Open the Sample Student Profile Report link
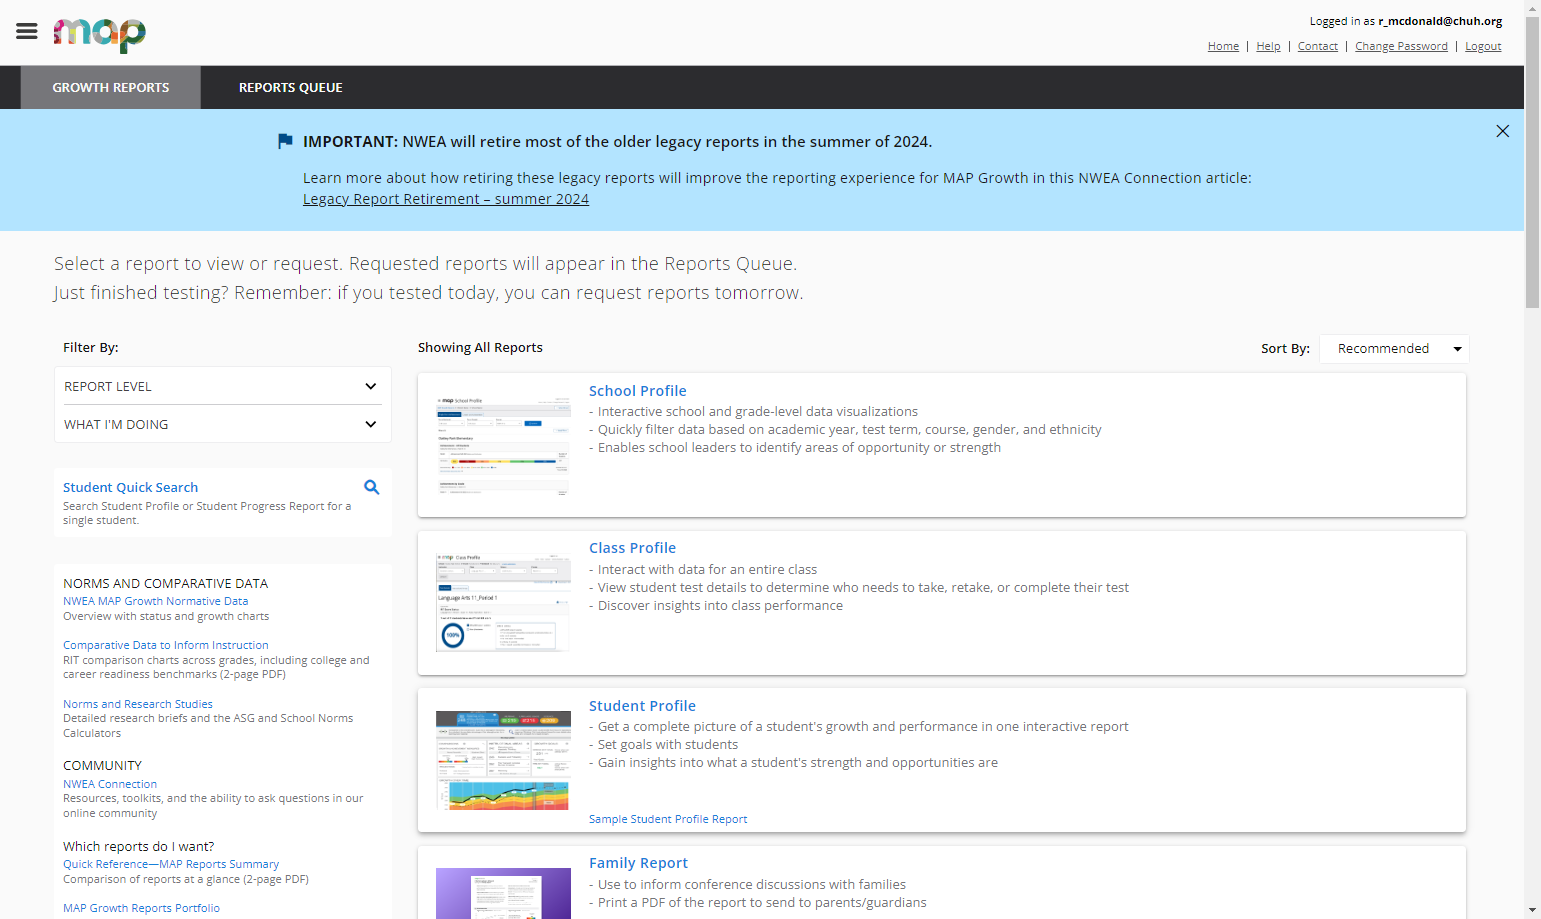Screen dimensions: 1541x919 point(668,819)
